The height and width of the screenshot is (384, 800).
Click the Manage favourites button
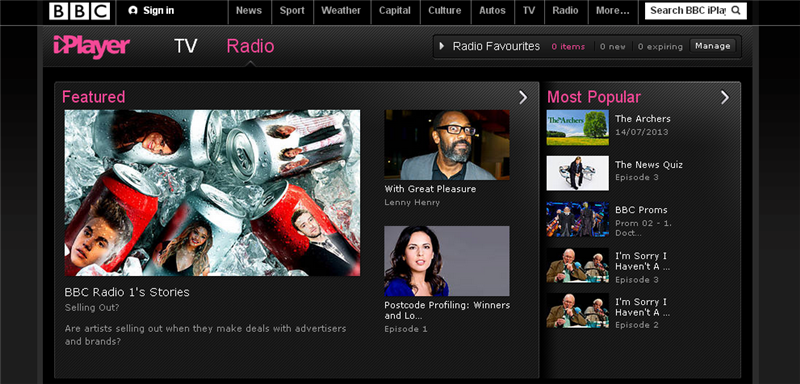pyautogui.click(x=713, y=46)
